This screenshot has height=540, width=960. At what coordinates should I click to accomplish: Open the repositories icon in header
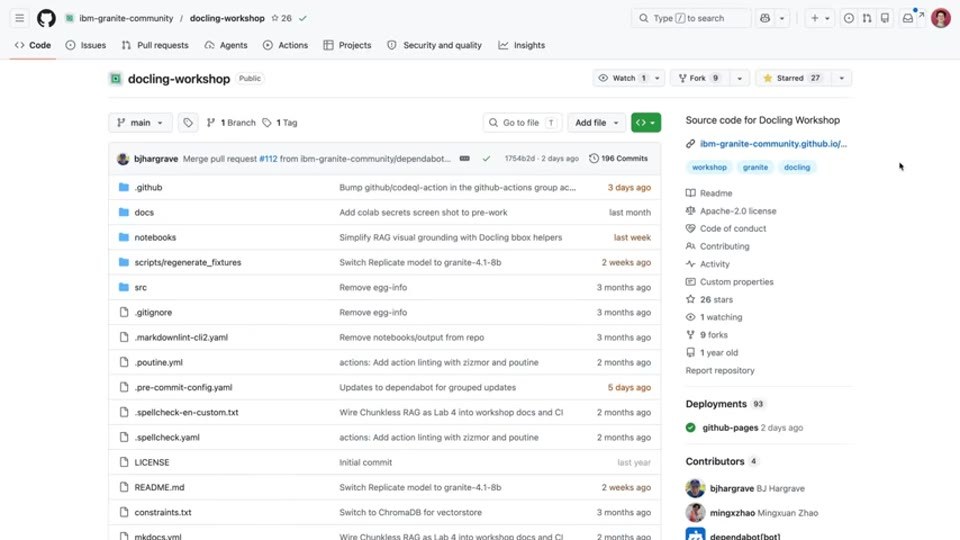point(885,18)
